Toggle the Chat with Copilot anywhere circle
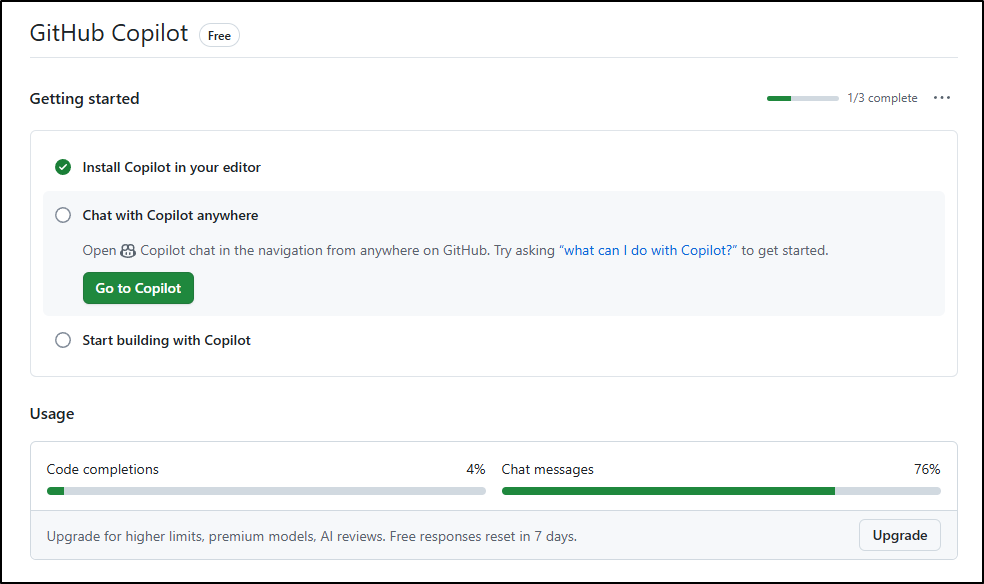Viewport: 984px width, 584px height. tap(63, 215)
